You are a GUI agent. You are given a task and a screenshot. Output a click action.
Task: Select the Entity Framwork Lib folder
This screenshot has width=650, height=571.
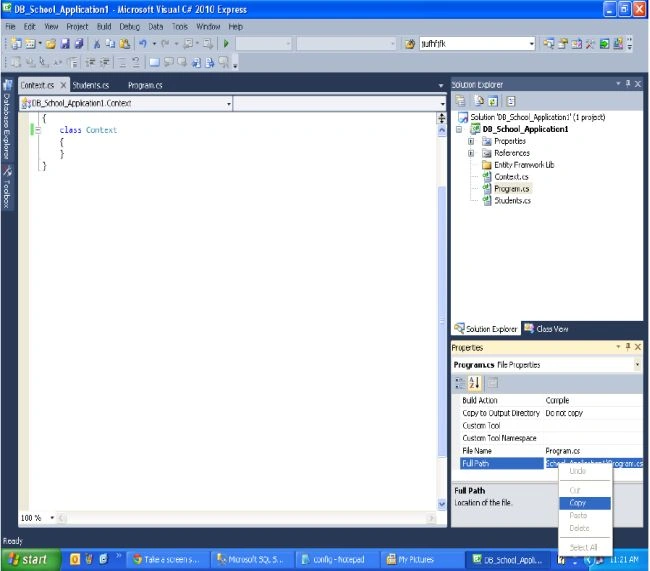tap(524, 165)
